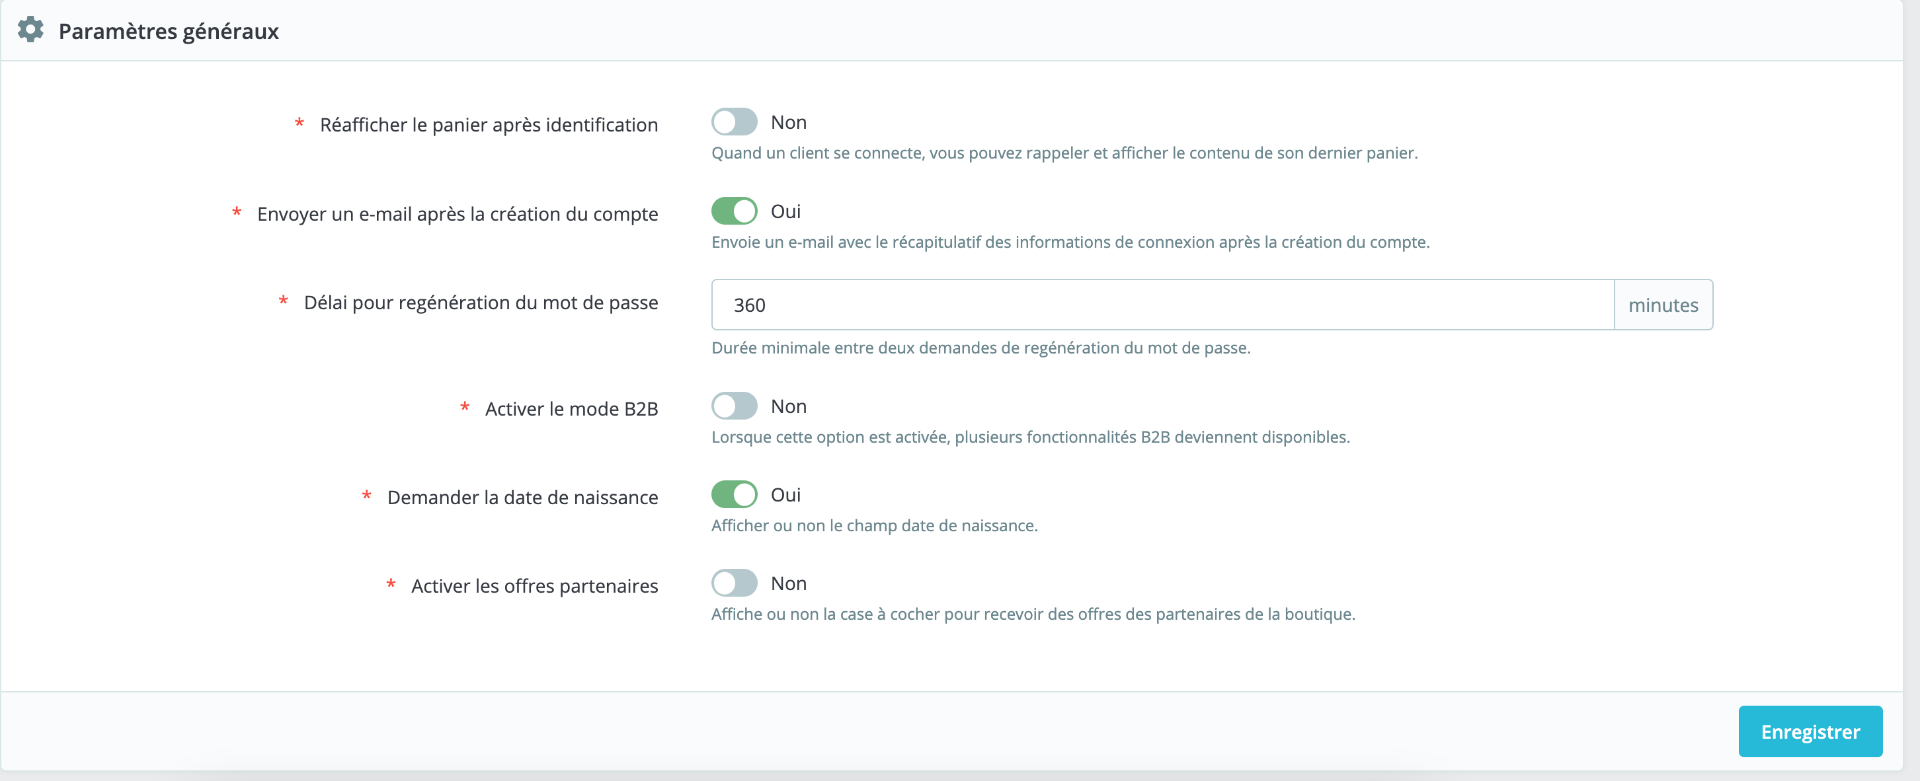Click the label 'Délai pour regénération du mot de passe'
This screenshot has height=781, width=1920.
[x=481, y=303]
